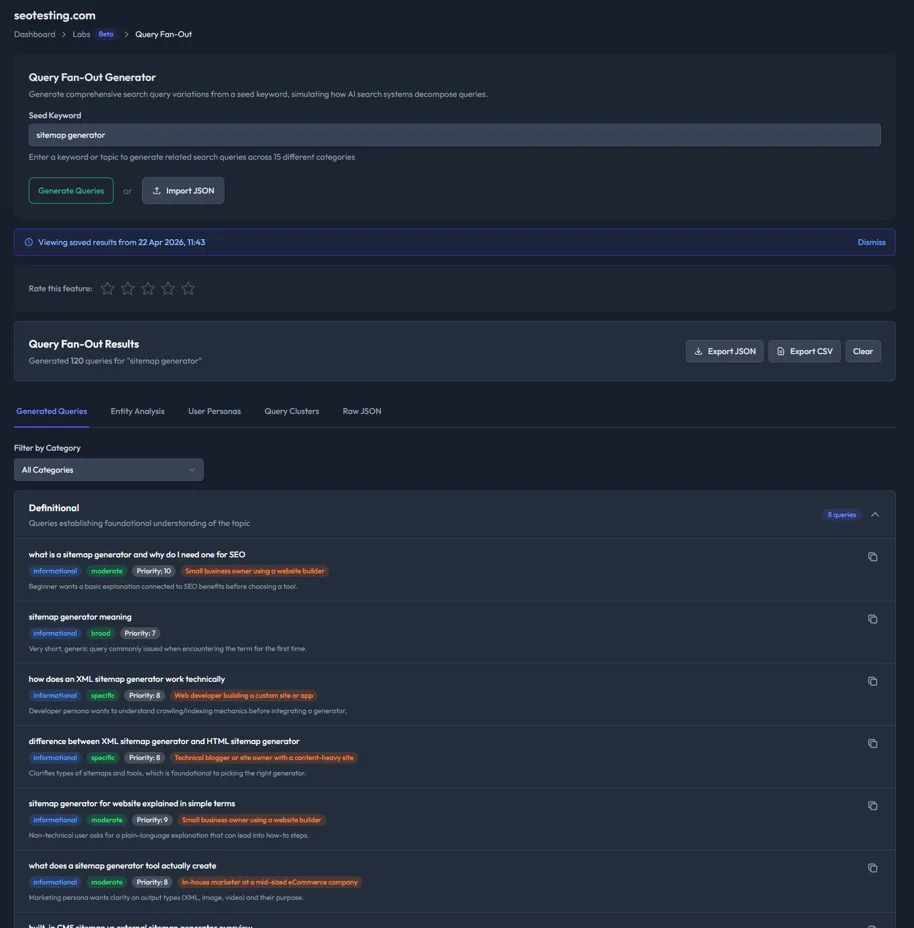Select the 'sitemap generator meaning' query title
The height and width of the screenshot is (928, 914).
[x=80, y=617]
